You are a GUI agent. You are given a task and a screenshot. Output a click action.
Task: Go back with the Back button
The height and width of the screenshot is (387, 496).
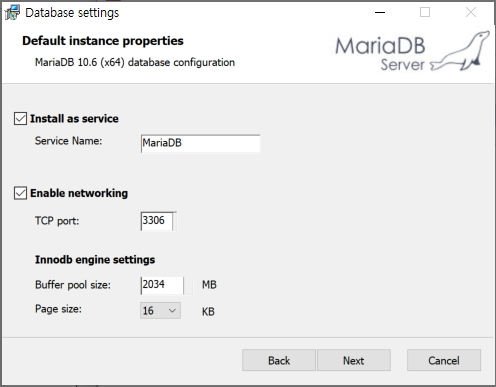click(x=279, y=360)
